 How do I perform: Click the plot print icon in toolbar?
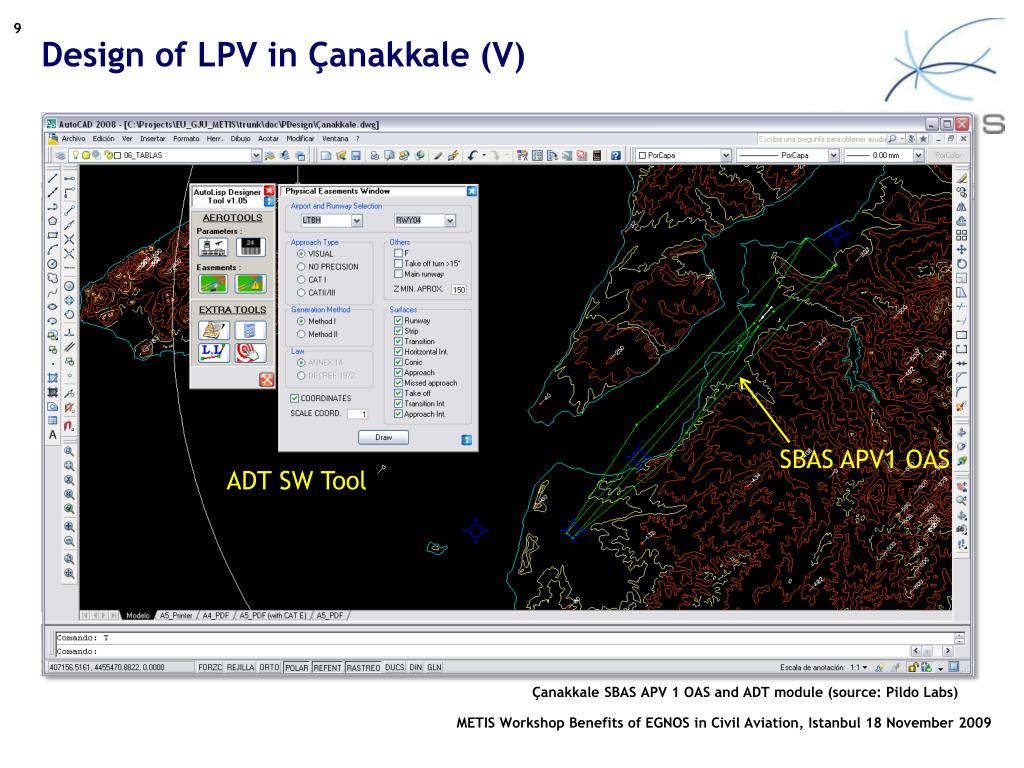coord(374,155)
